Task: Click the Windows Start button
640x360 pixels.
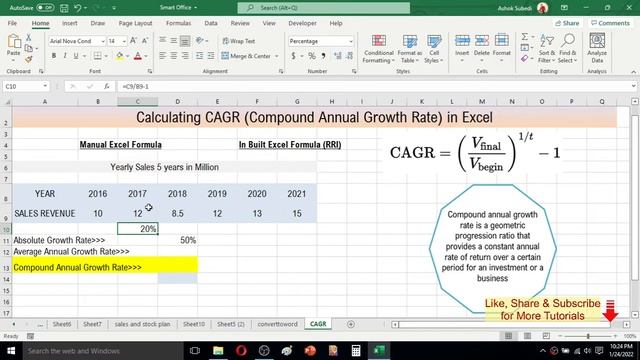Action: [11, 351]
